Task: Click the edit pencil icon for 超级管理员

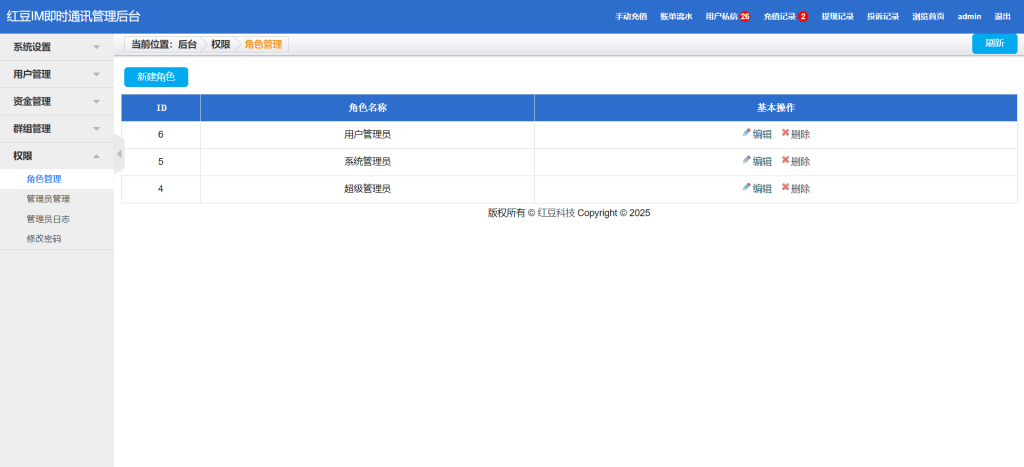Action: pos(746,187)
